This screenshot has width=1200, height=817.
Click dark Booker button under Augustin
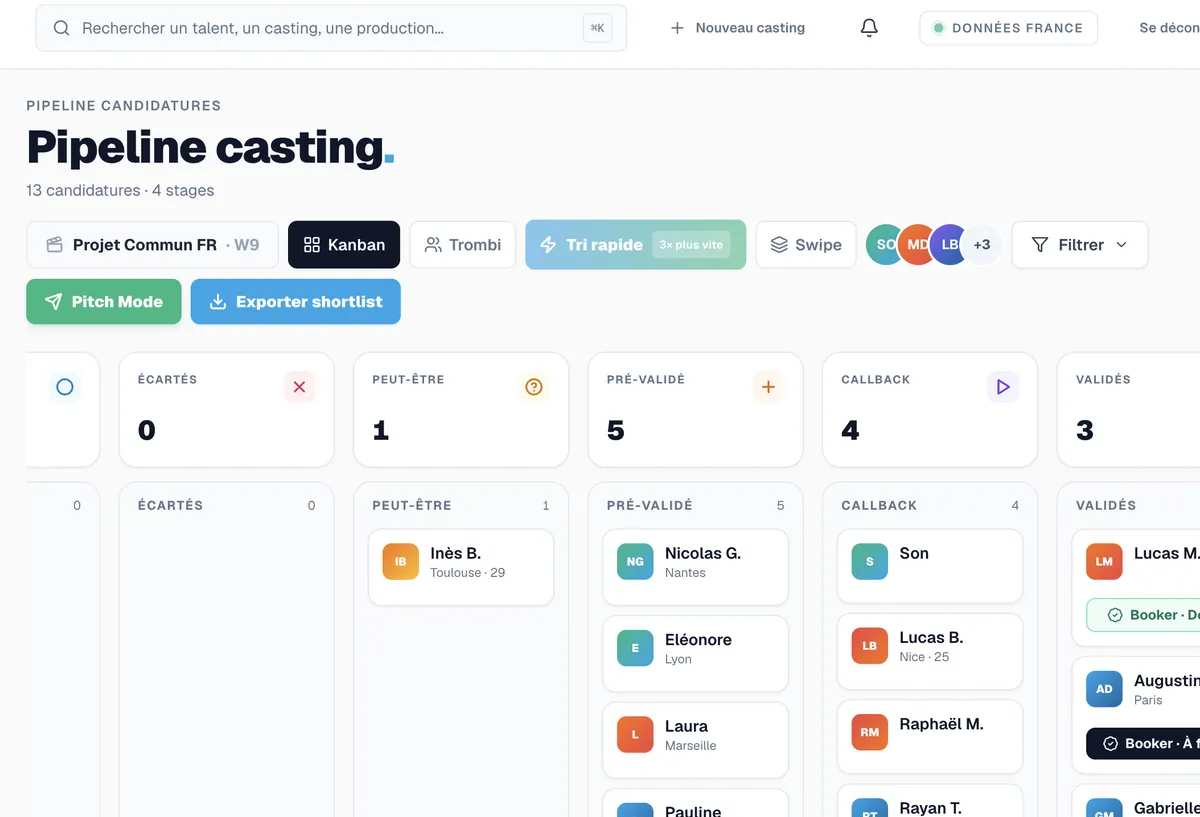coord(1143,743)
